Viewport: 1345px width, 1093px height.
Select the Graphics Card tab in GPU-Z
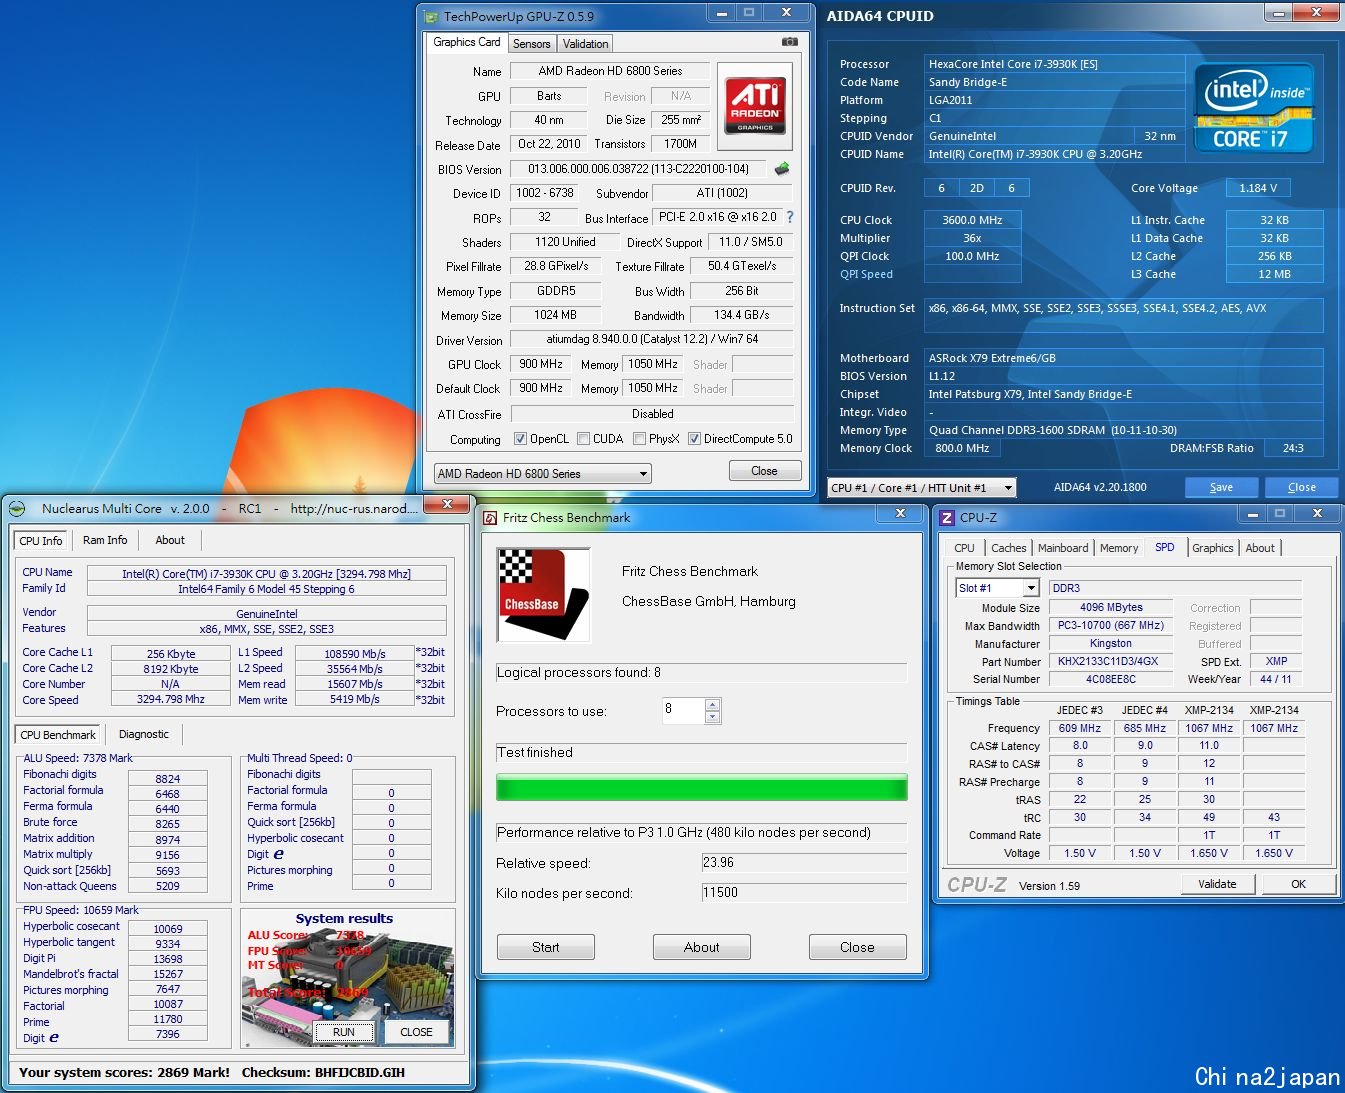point(467,42)
